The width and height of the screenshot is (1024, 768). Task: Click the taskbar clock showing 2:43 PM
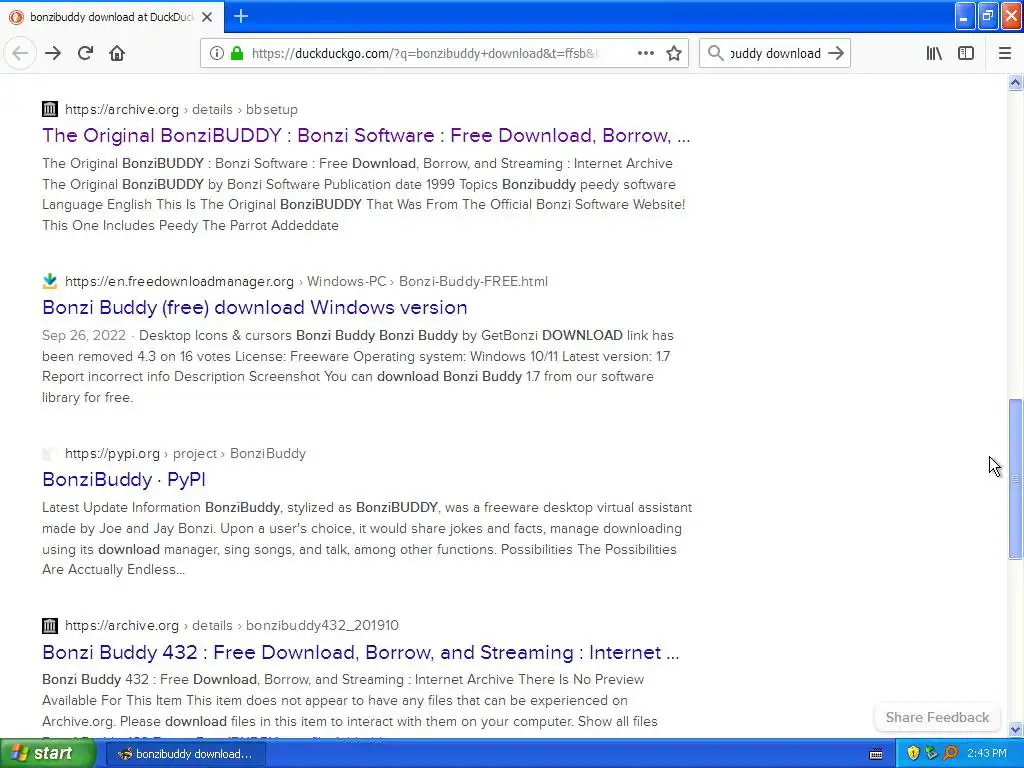click(987, 753)
